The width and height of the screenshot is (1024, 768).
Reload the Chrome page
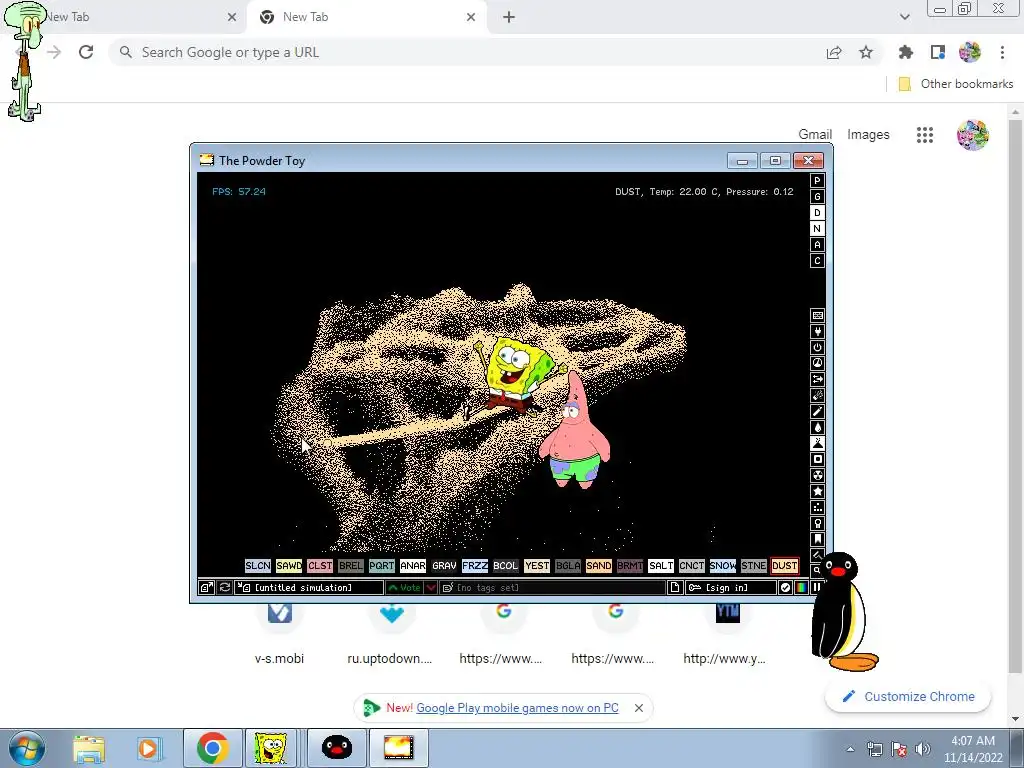86,52
